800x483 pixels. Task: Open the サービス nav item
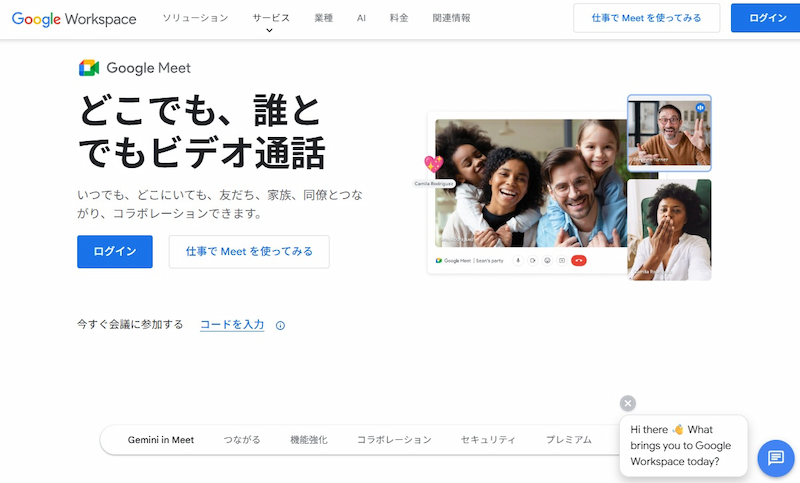[271, 18]
